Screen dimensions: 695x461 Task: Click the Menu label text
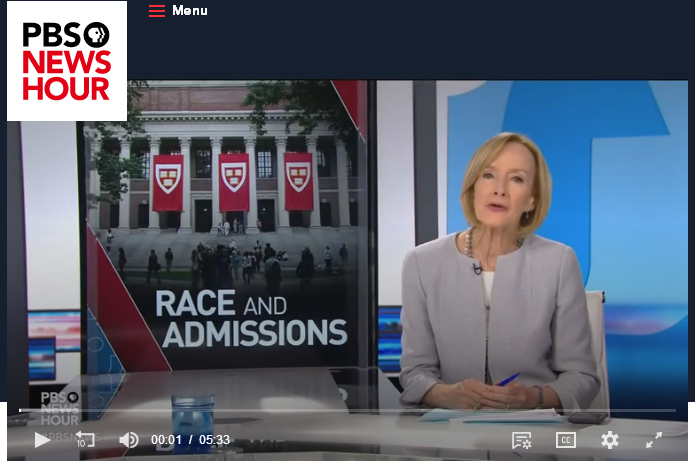tap(190, 10)
